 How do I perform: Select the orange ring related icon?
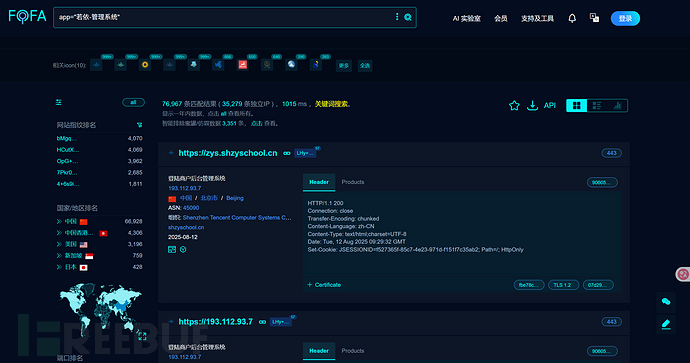coord(145,65)
